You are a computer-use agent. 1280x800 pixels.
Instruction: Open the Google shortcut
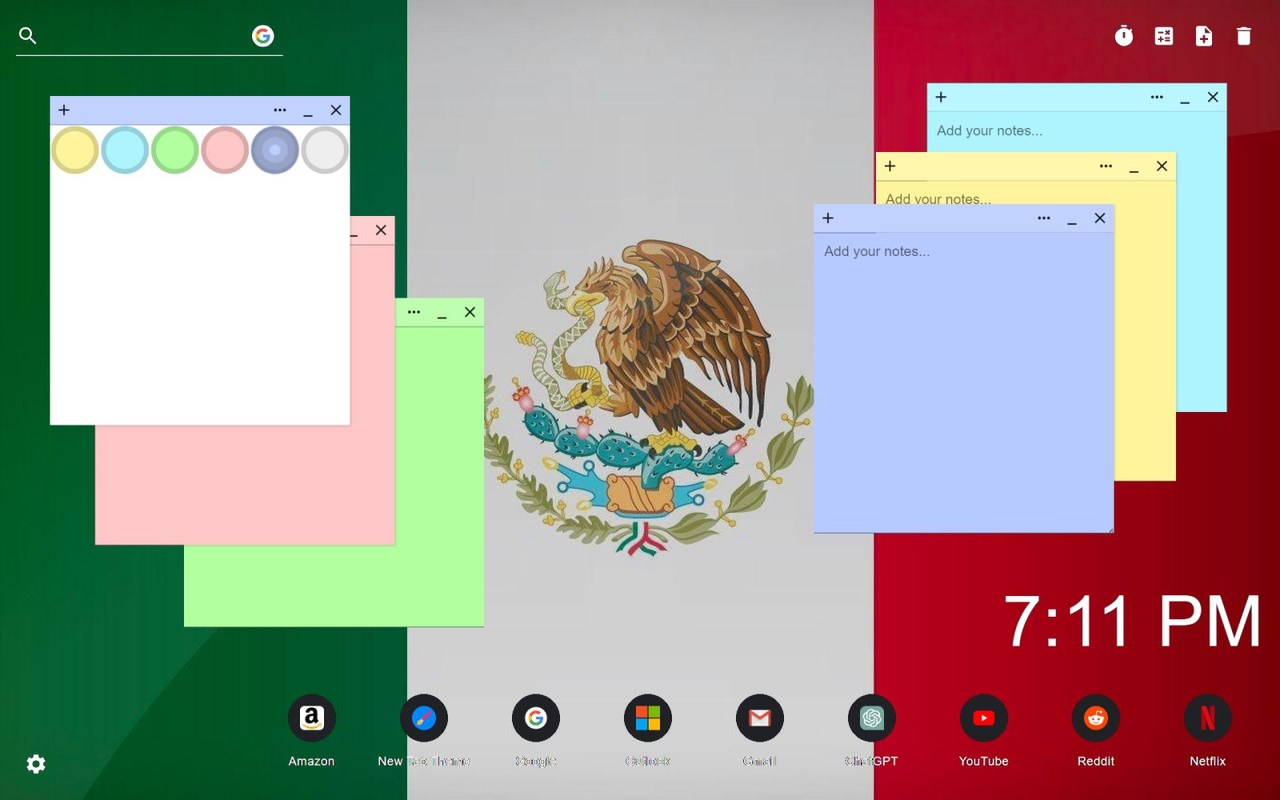536,718
